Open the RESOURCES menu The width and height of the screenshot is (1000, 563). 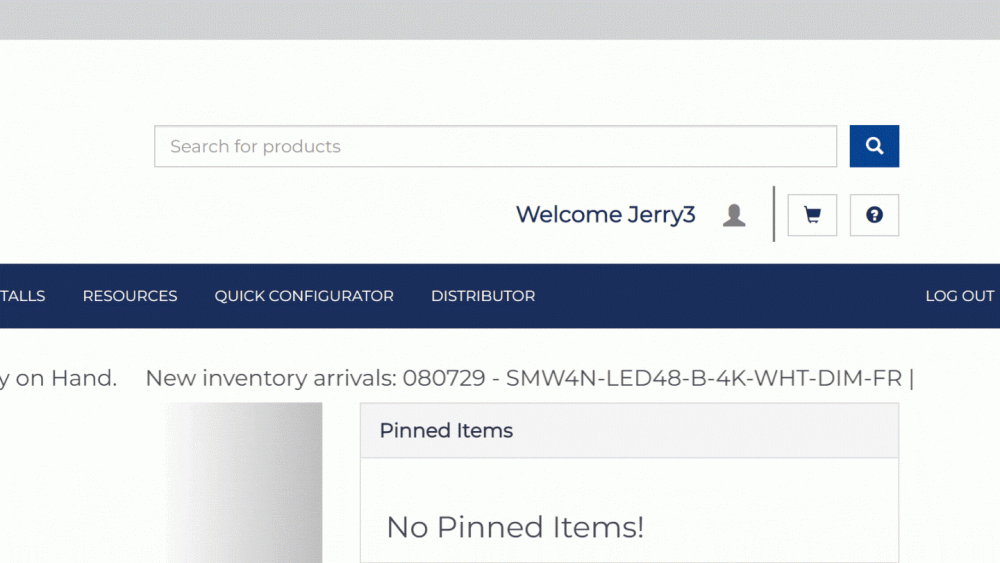[x=130, y=296]
